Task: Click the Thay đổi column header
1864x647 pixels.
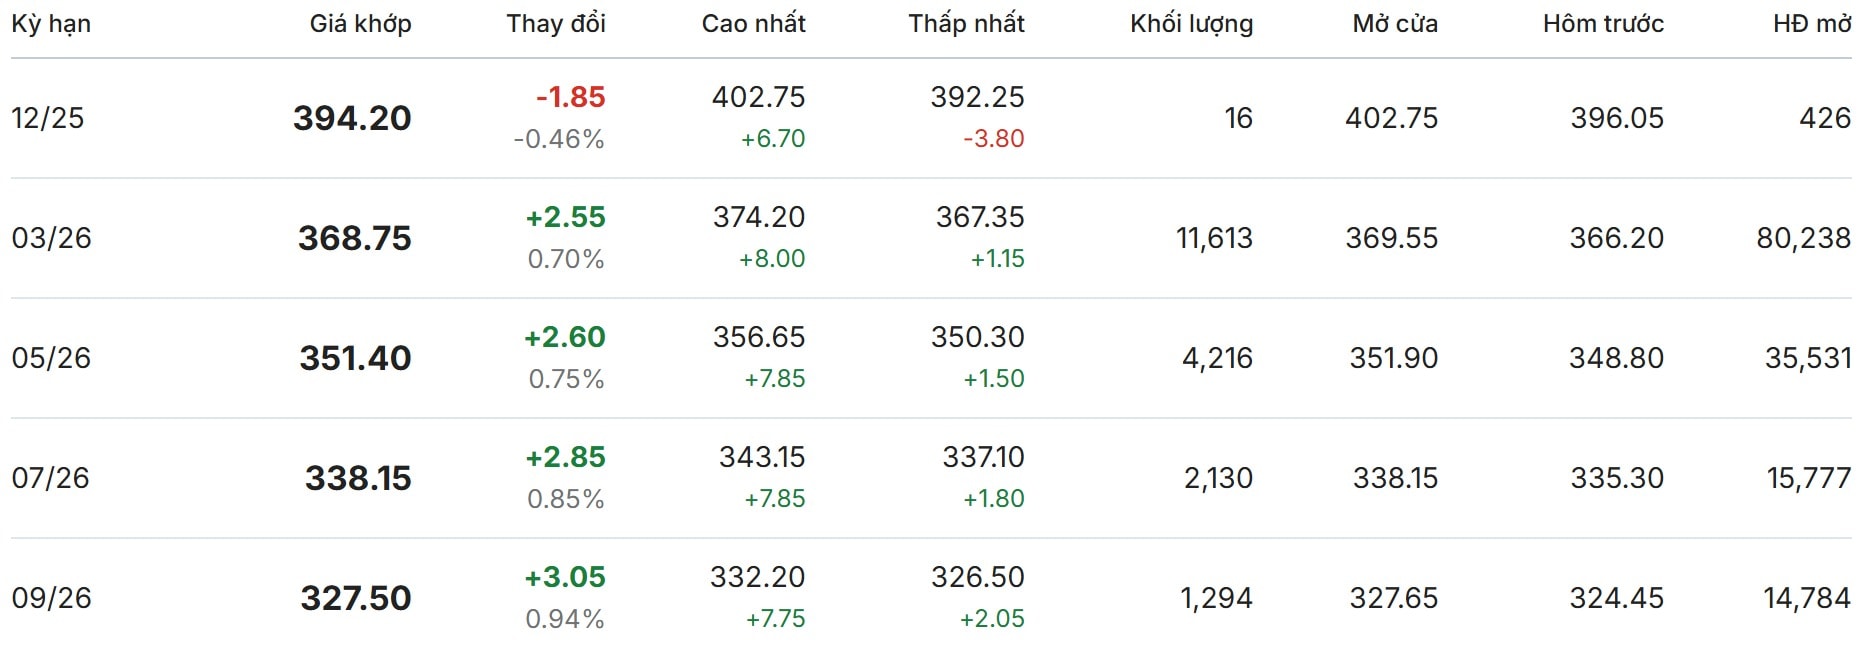Action: click(555, 24)
